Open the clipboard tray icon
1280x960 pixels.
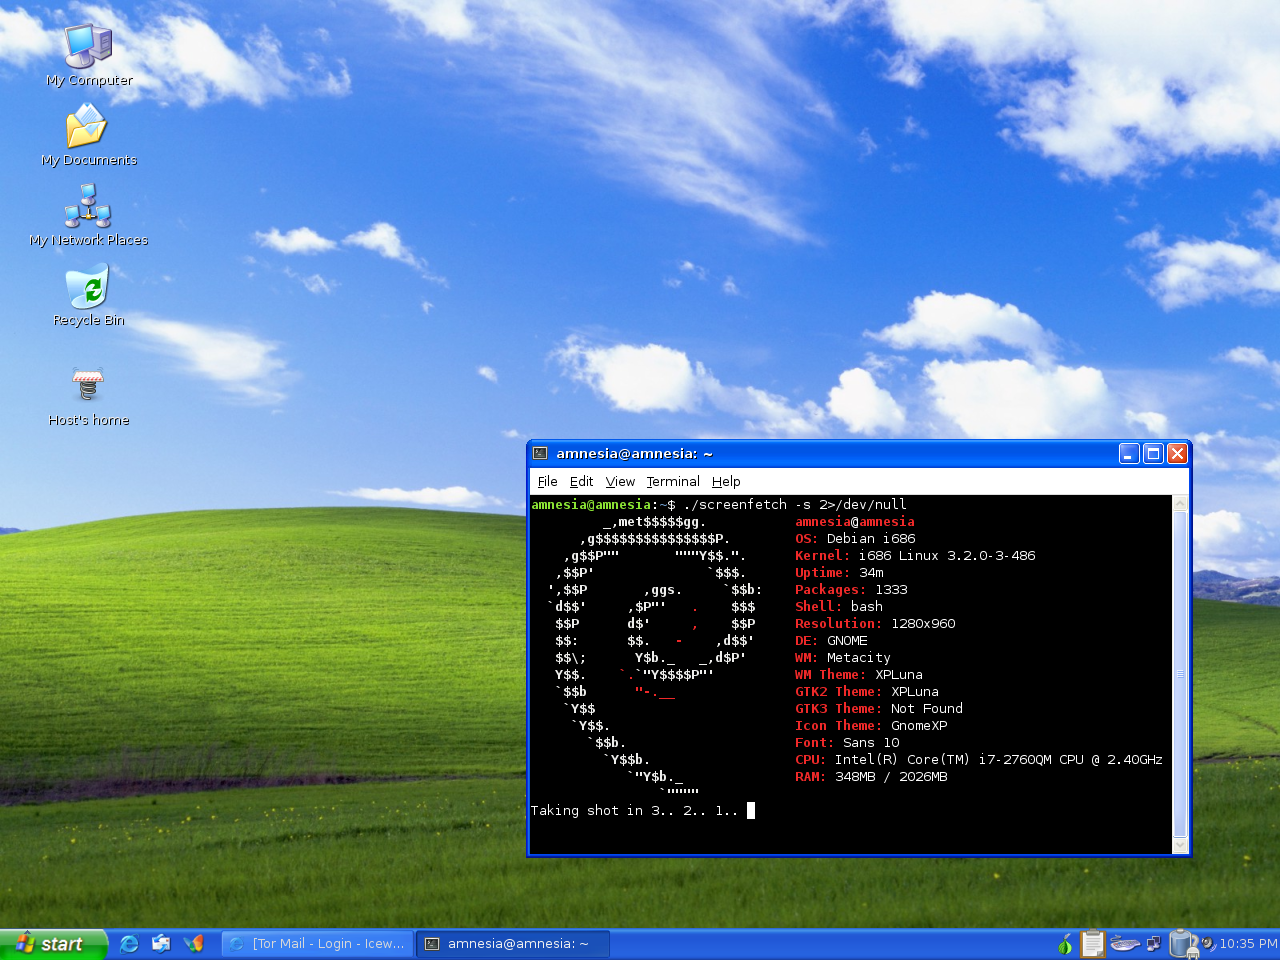(1093, 943)
